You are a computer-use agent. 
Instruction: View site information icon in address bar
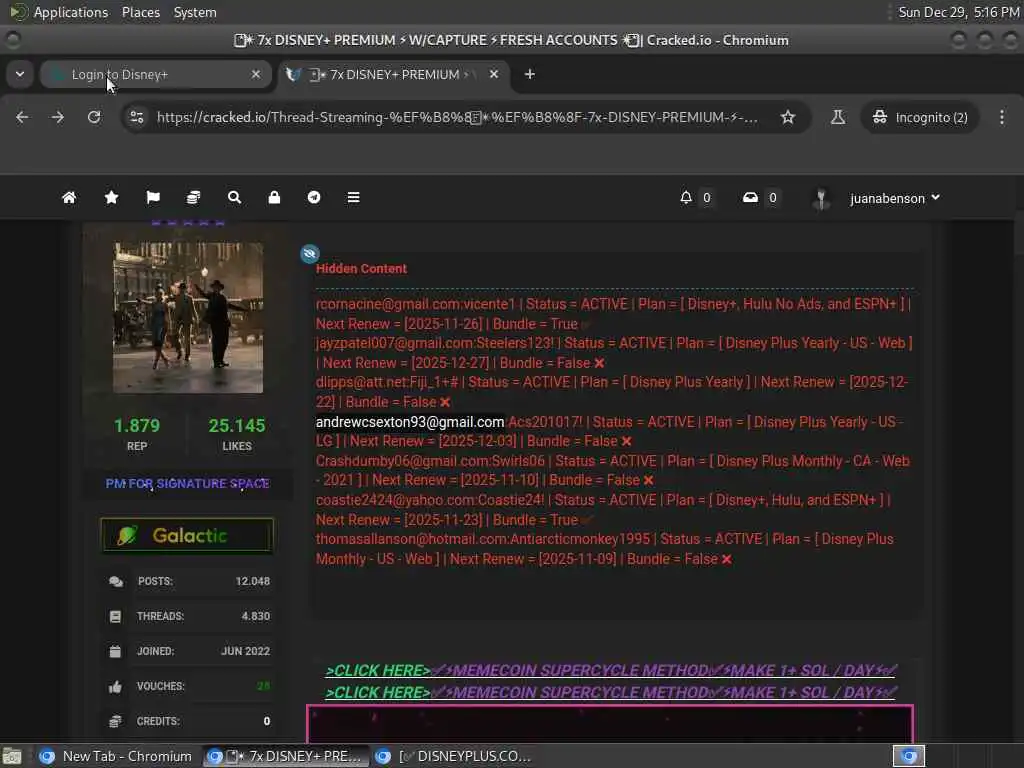(137, 117)
